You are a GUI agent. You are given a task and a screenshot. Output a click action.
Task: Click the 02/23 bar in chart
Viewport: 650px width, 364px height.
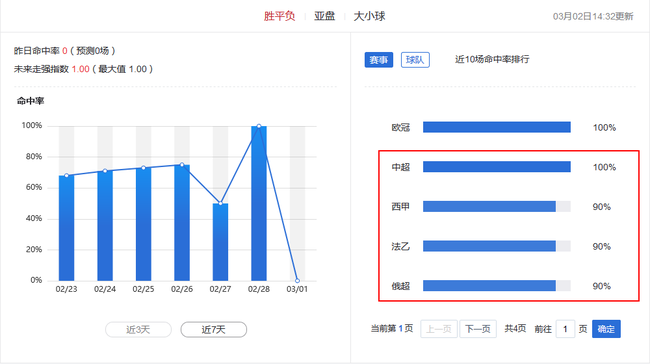(66, 228)
